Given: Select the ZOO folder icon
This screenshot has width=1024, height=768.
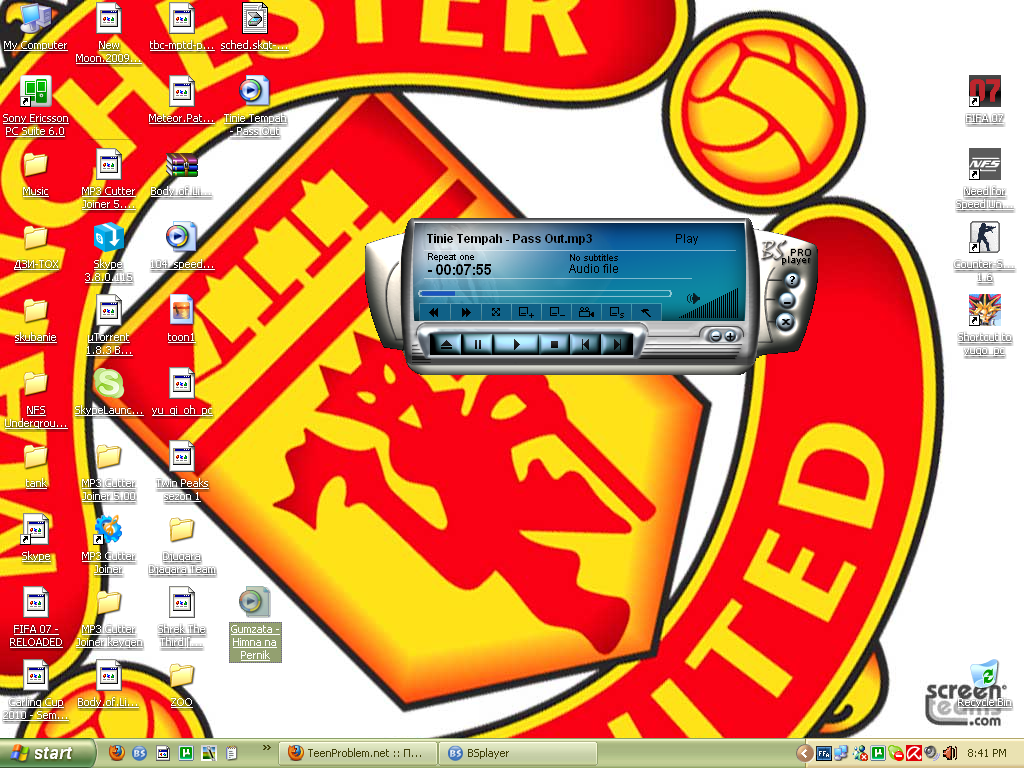Looking at the screenshot, I should click(182, 685).
